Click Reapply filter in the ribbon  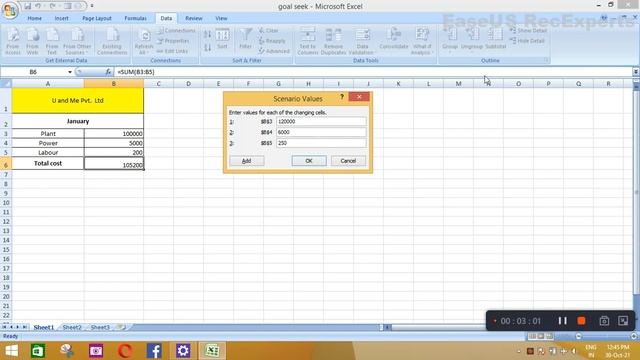(x=272, y=41)
